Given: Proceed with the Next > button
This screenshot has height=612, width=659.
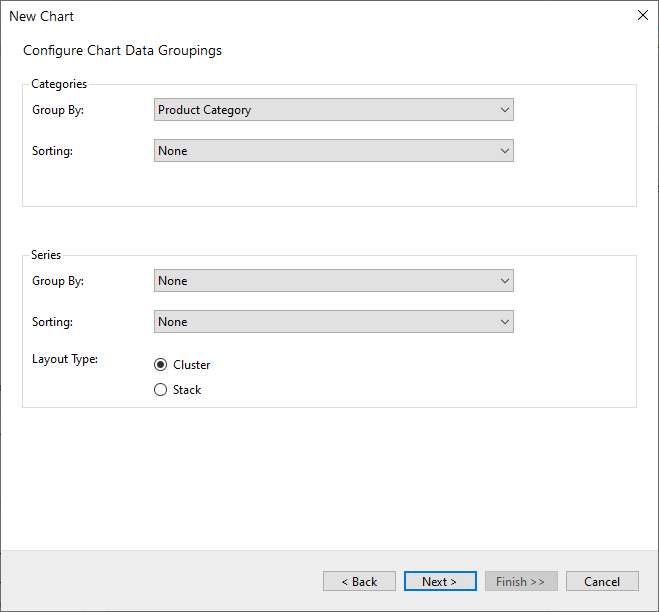Looking at the screenshot, I should (440, 581).
